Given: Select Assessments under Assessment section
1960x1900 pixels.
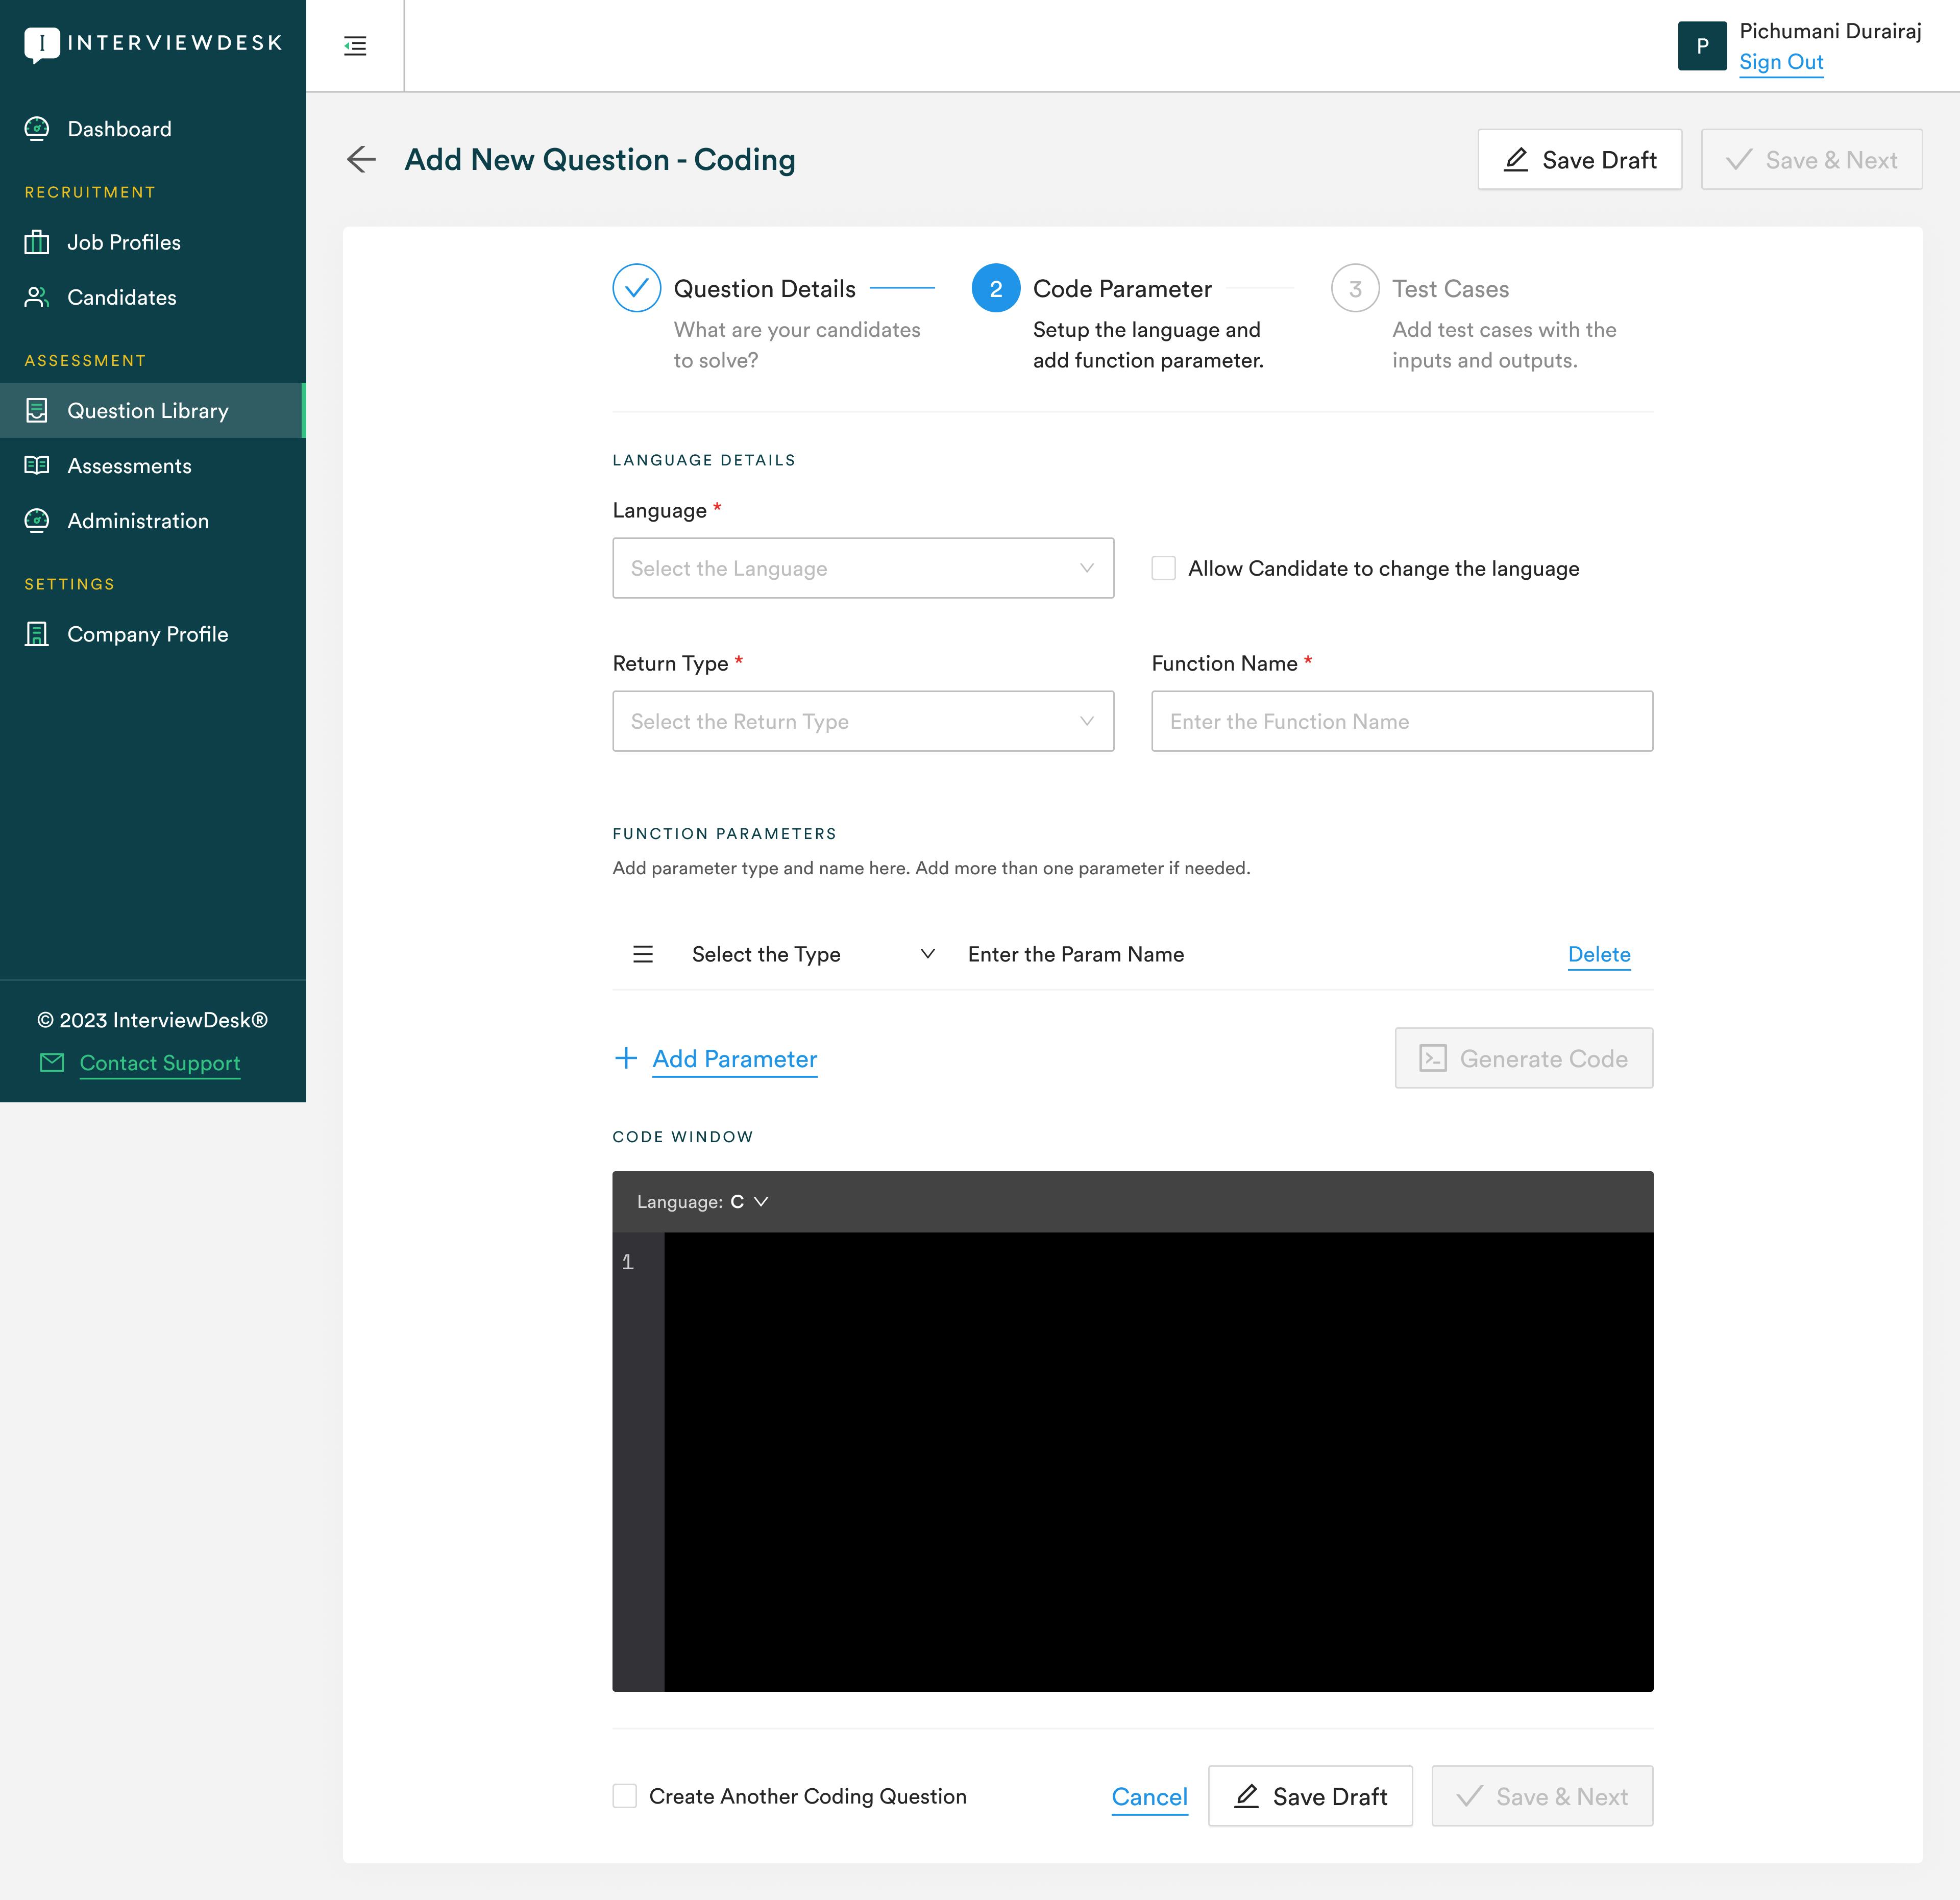Looking at the screenshot, I should click(x=129, y=465).
